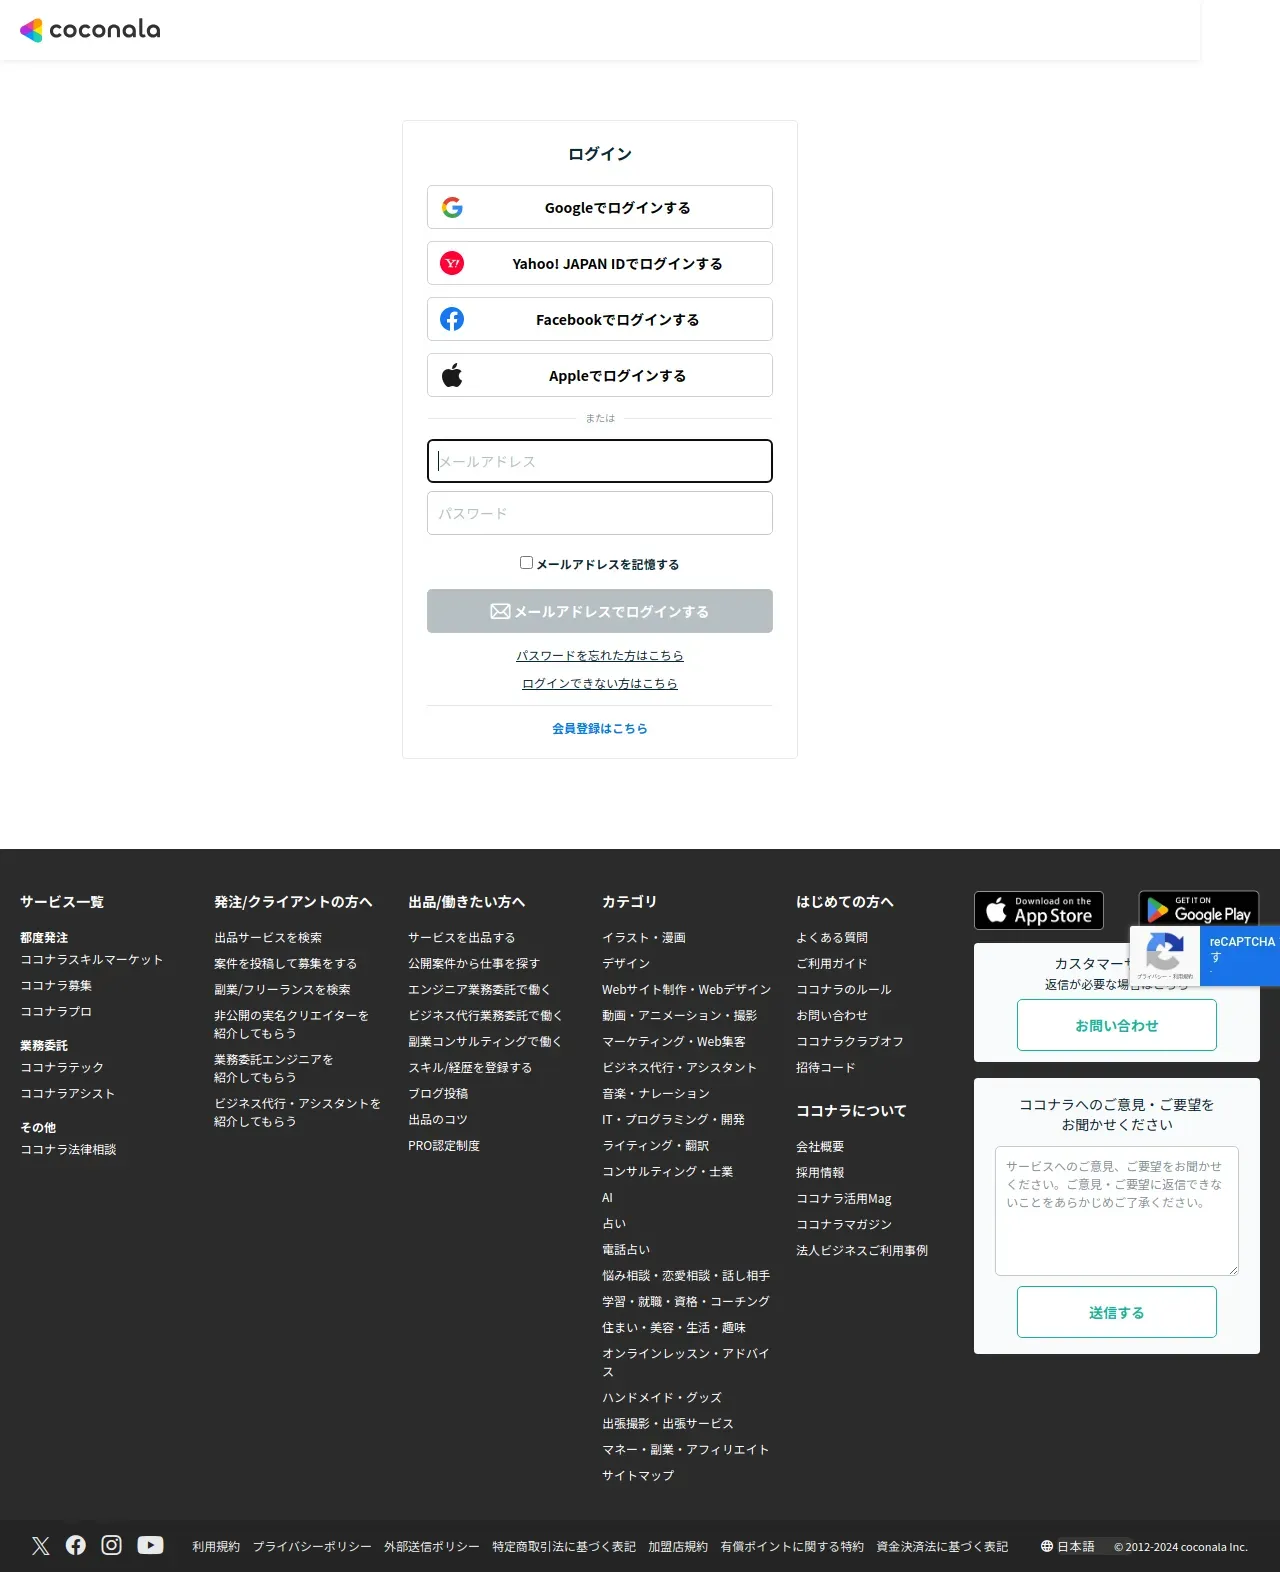Image resolution: width=1280 pixels, height=1572 pixels.
Task: Log in with Google button
Action: pos(600,207)
